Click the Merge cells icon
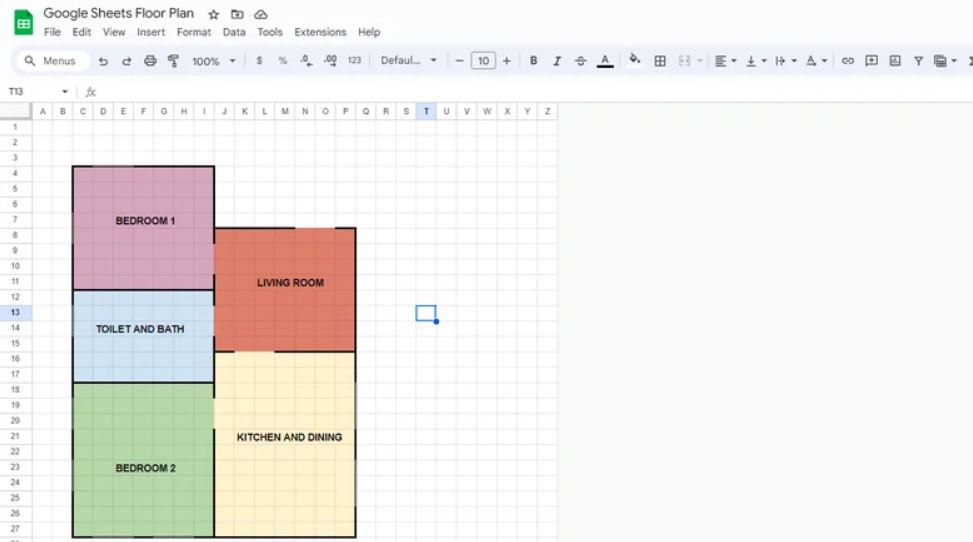The width and height of the screenshot is (973, 542). click(x=684, y=61)
